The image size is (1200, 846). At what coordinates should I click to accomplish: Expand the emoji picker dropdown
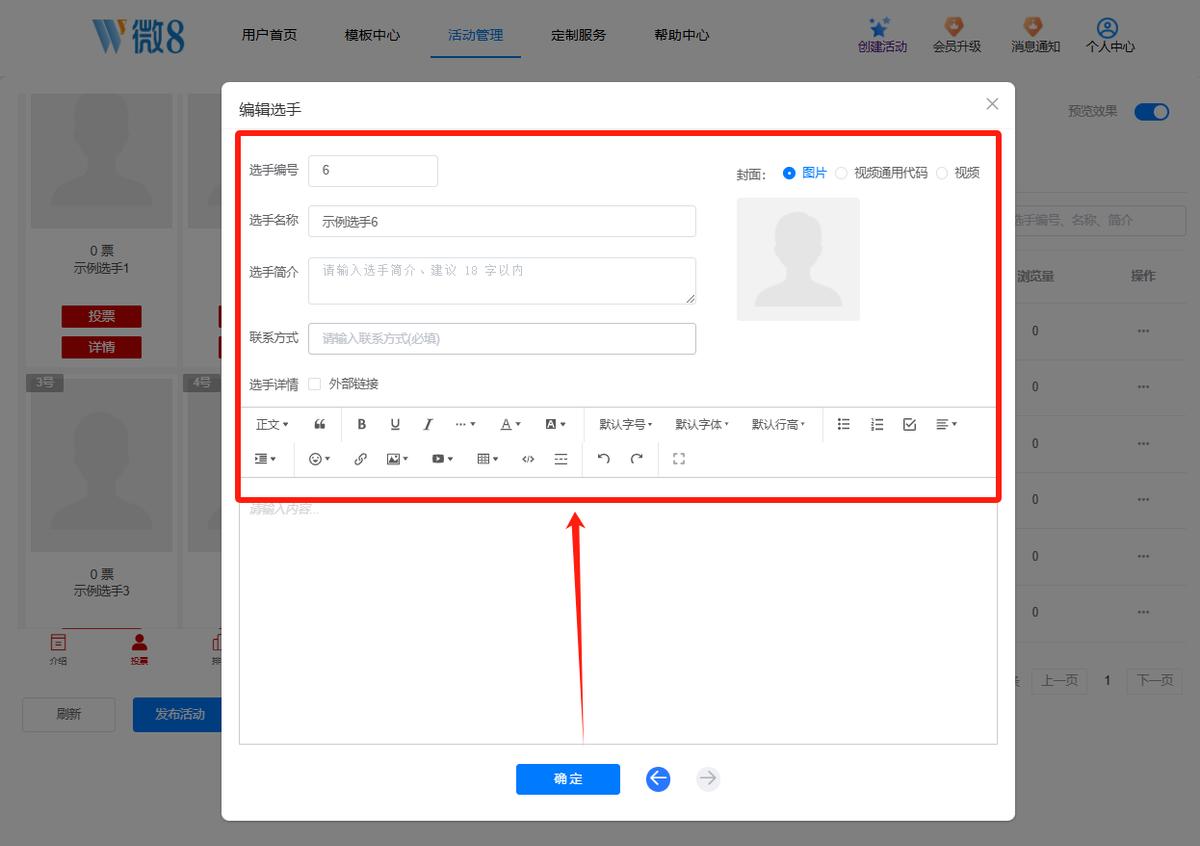pyautogui.click(x=320, y=459)
